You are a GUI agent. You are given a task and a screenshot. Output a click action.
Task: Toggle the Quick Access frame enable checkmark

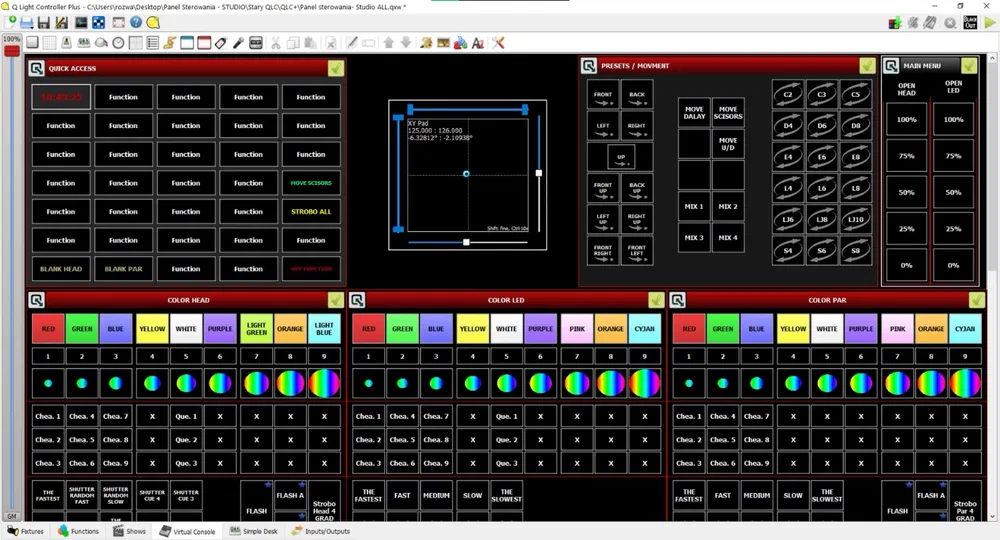pos(335,68)
